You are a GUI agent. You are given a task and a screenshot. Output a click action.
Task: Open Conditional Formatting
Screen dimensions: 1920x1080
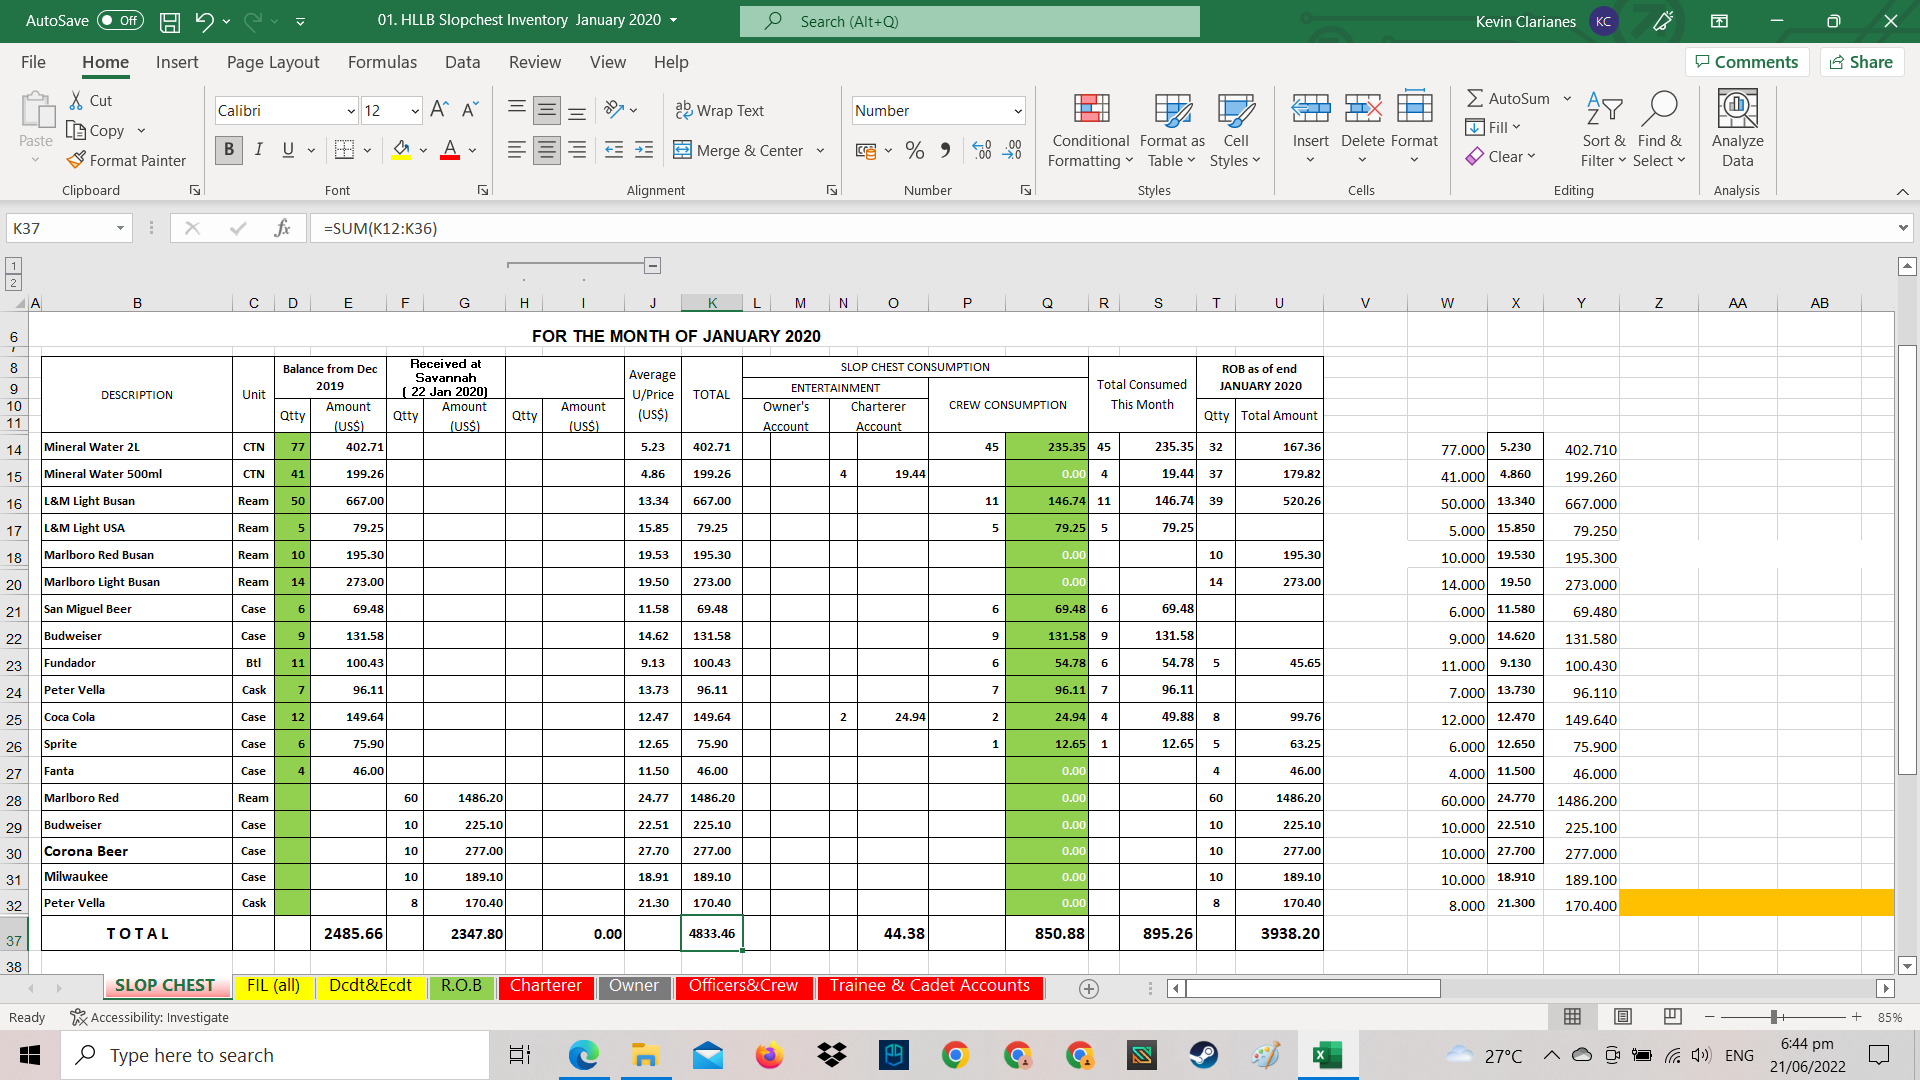(x=1090, y=130)
